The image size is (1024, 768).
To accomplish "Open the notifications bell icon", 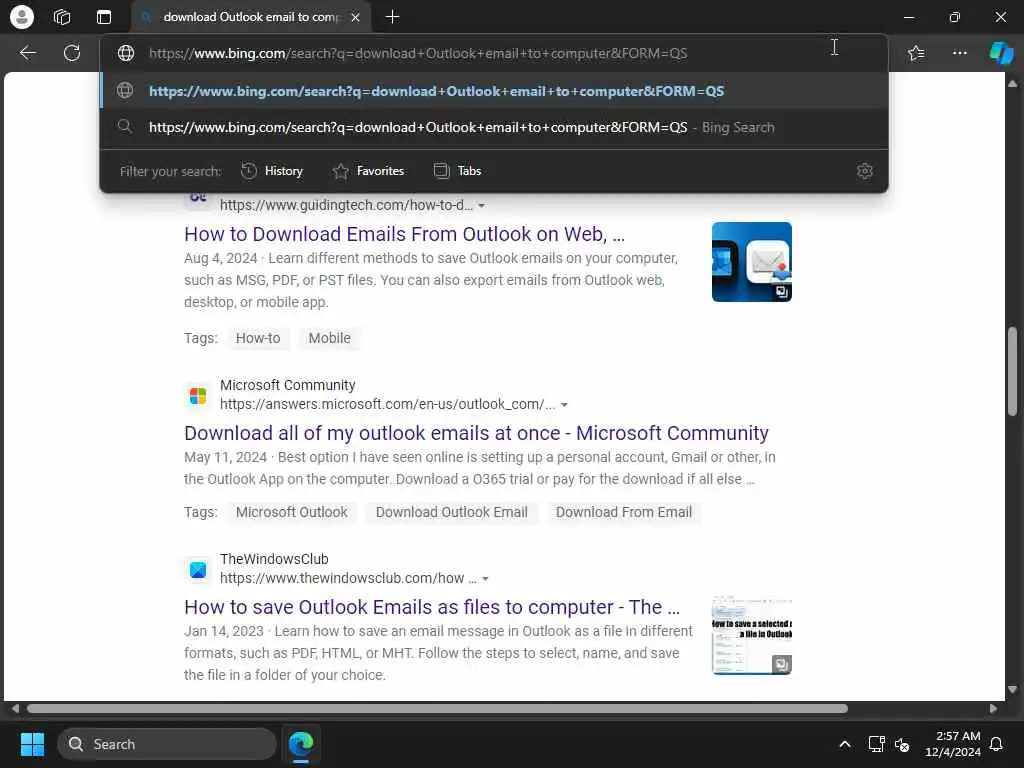I will [x=997, y=744].
